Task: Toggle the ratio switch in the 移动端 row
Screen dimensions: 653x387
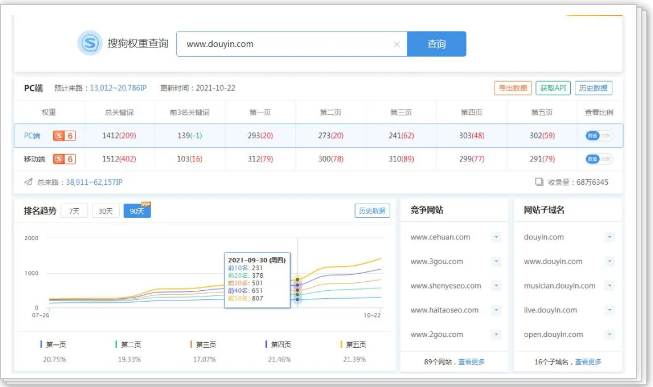Action: pyautogui.click(x=599, y=159)
